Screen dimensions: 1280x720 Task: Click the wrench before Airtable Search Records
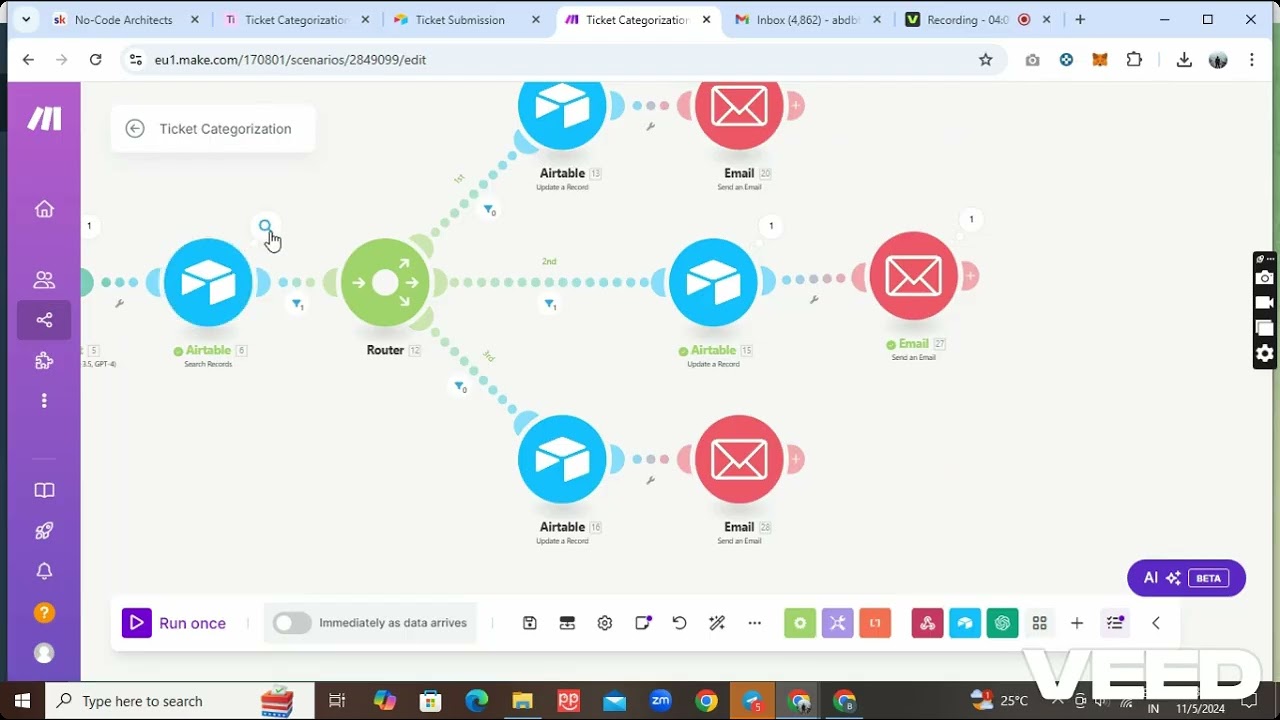tap(119, 303)
